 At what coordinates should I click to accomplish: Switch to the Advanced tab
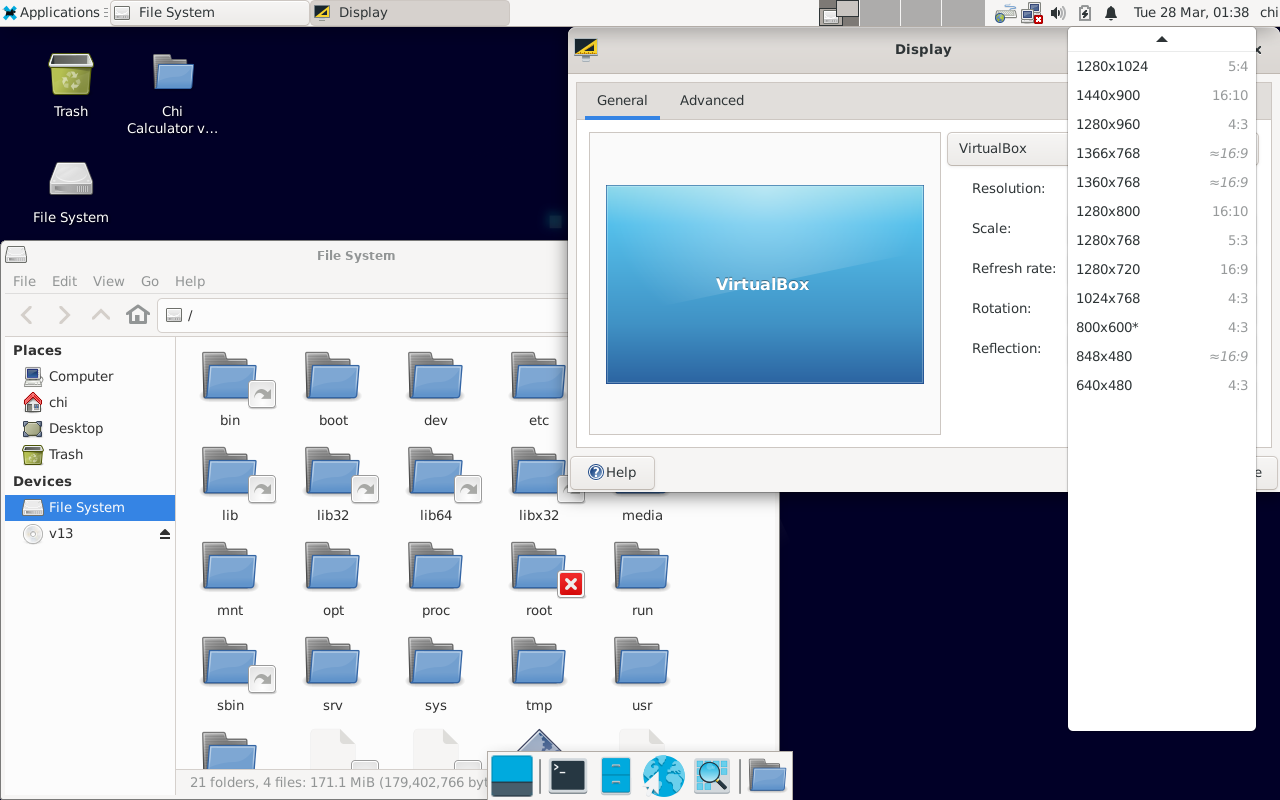711,100
